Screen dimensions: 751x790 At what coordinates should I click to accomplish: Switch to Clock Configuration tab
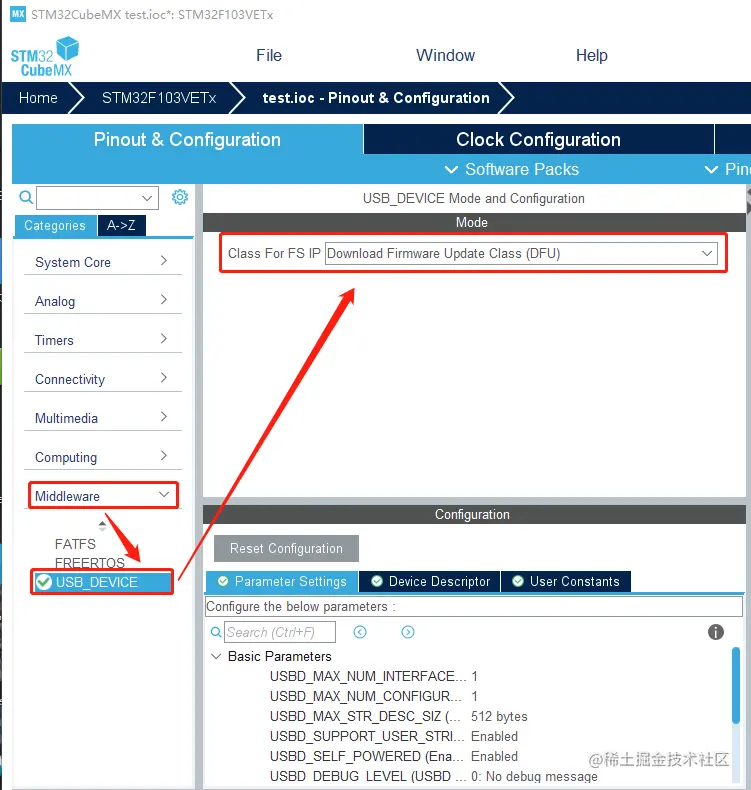coord(538,140)
